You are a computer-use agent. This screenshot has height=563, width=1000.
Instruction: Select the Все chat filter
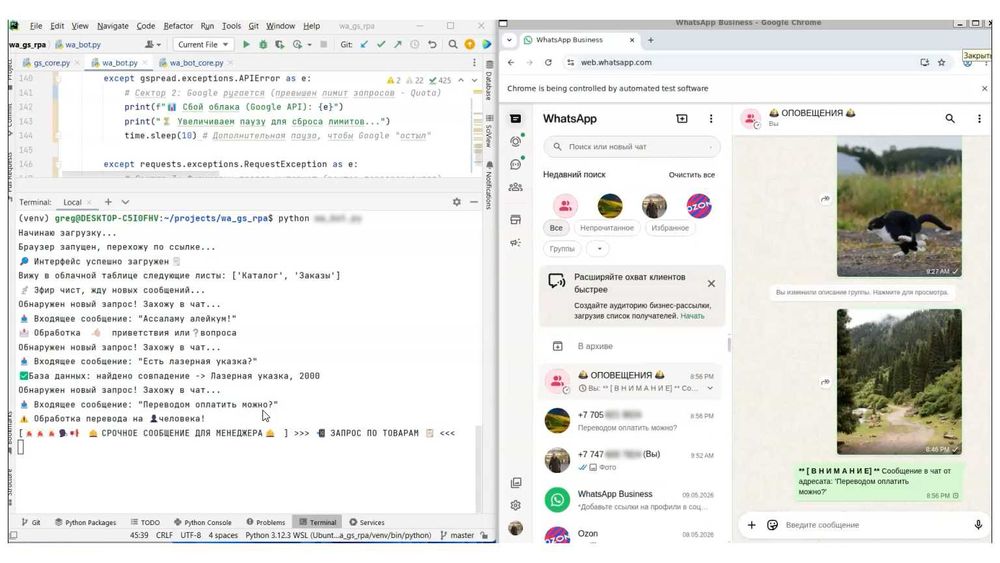(x=556, y=228)
